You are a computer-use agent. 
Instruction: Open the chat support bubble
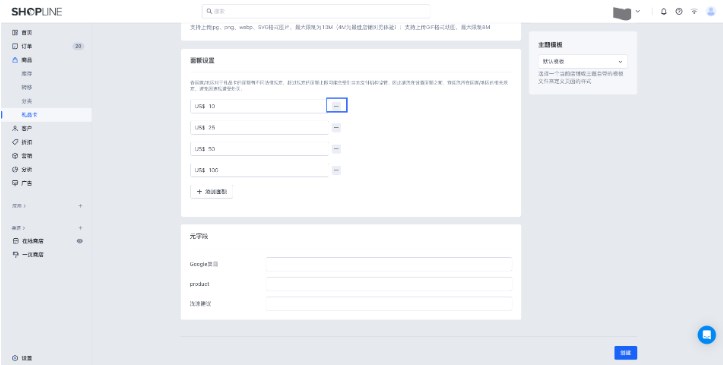point(706,335)
